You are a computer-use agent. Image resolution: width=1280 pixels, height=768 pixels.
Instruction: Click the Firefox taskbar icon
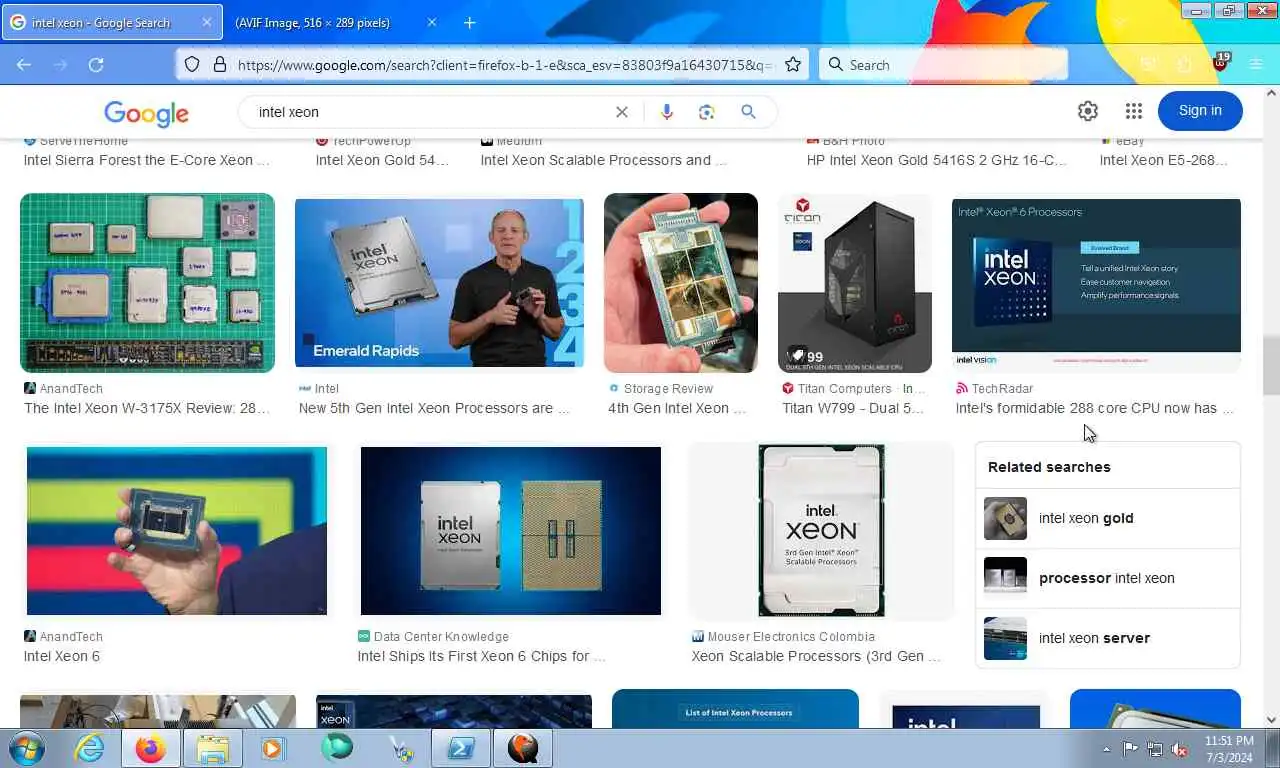click(151, 748)
